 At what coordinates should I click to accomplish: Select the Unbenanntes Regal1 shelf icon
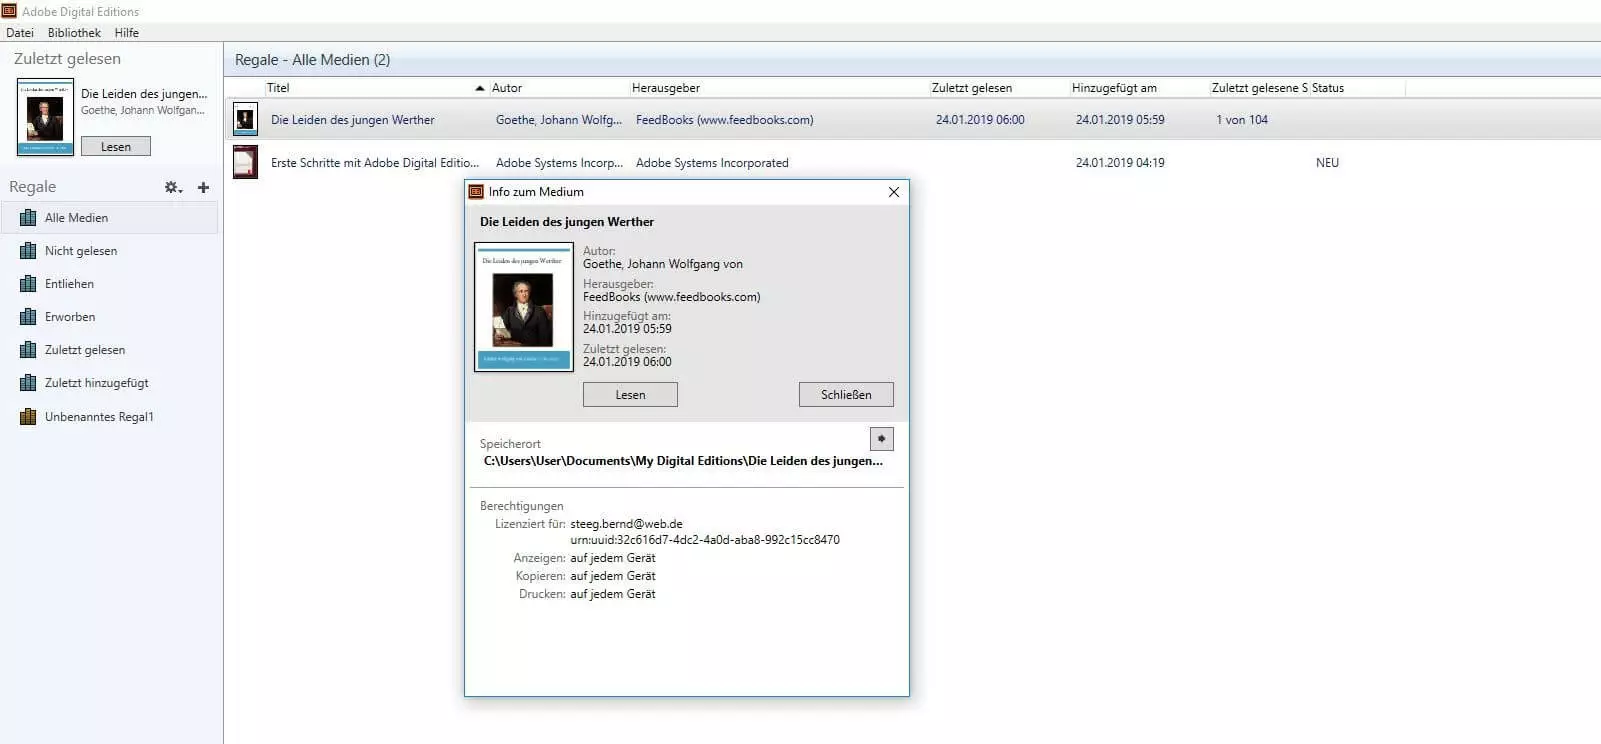[28, 417]
